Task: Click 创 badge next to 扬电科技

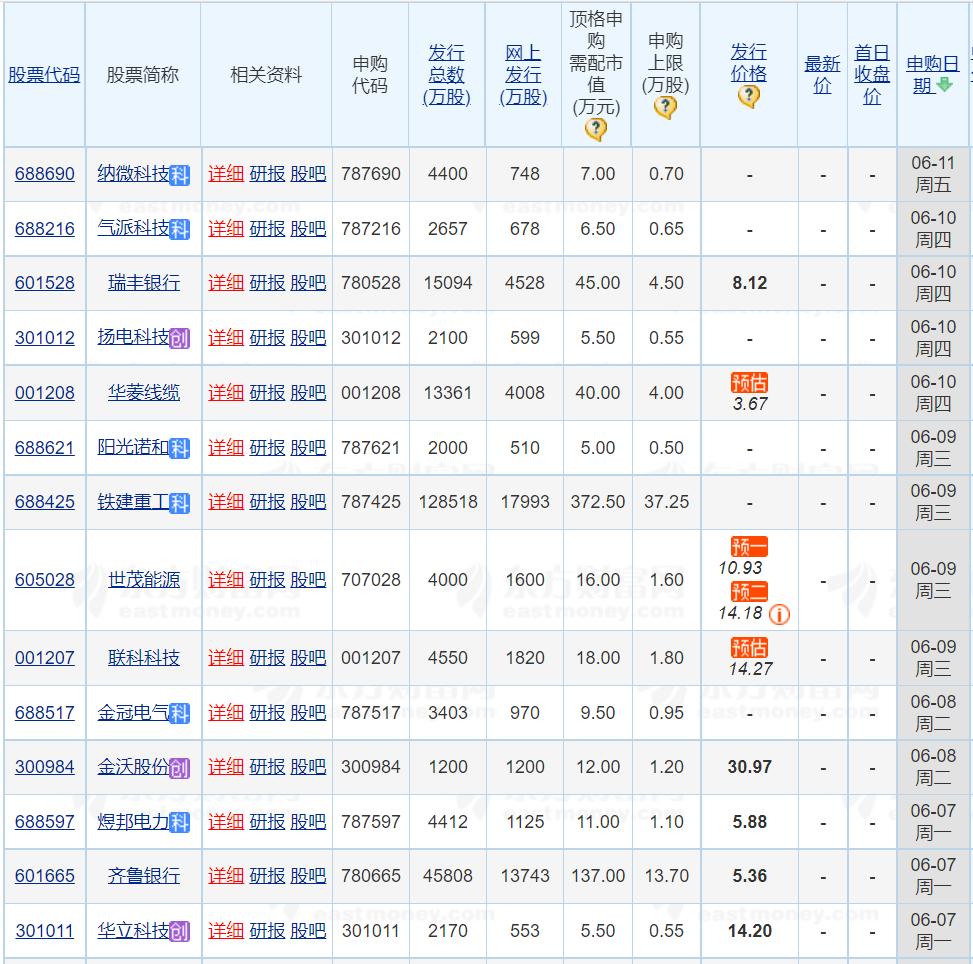Action: click(179, 339)
